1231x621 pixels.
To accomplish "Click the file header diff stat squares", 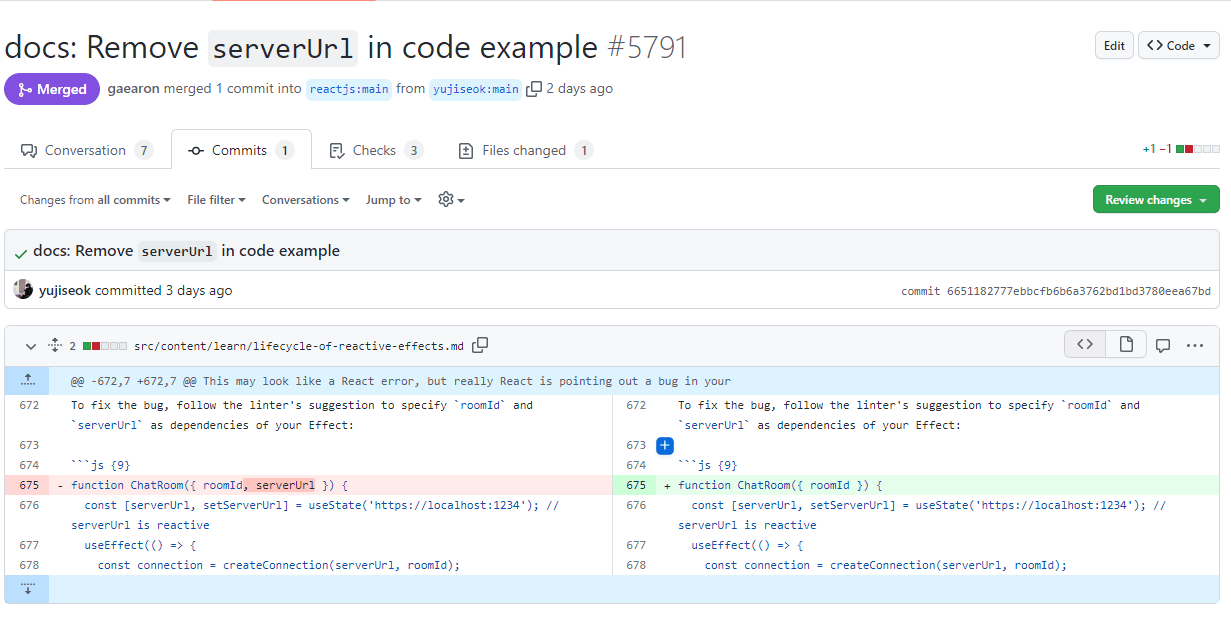I will [105, 346].
